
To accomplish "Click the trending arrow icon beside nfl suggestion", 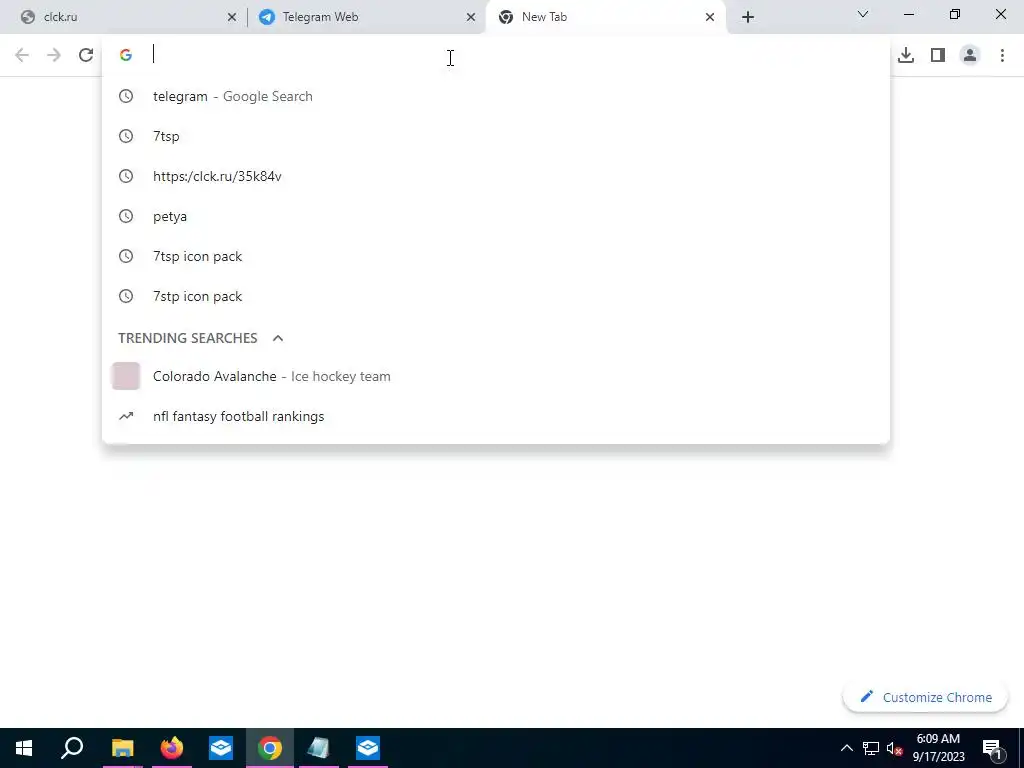I will coord(126,417).
